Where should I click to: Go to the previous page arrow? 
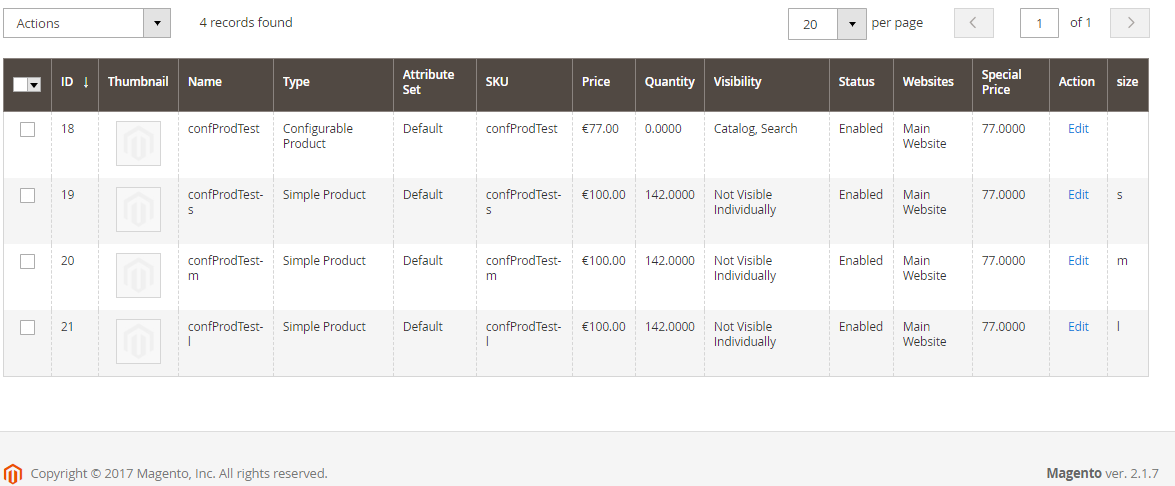point(973,23)
